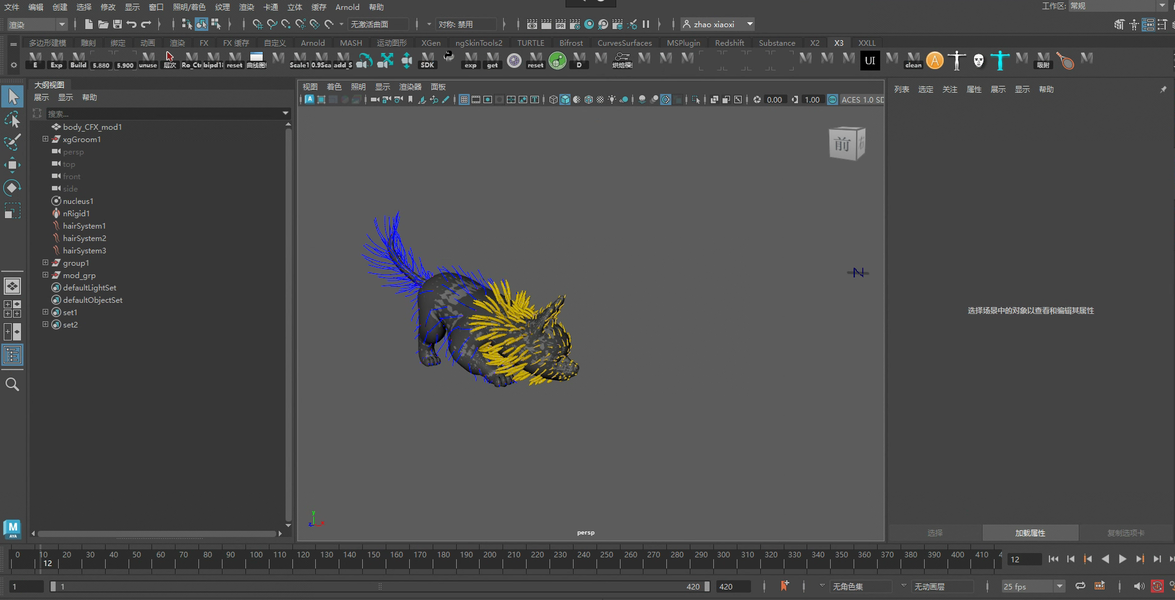Select the arrow Select tool in toolbox
Viewport: 1175px width, 600px height.
pyautogui.click(x=12, y=96)
